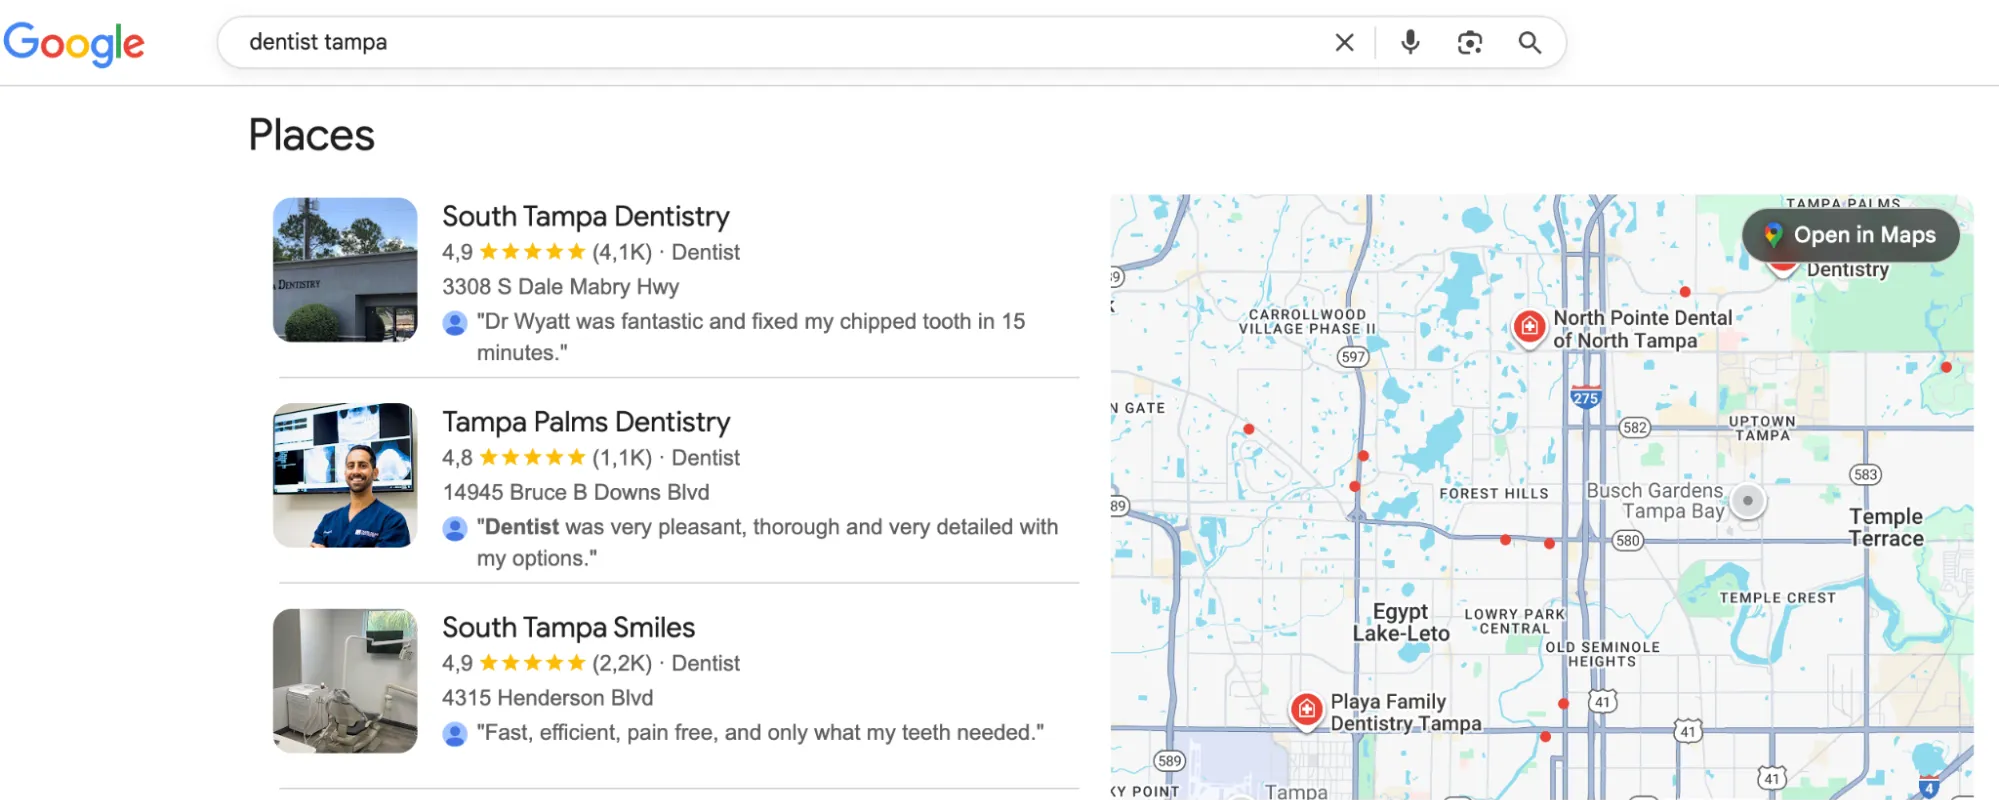Image resolution: width=1999 pixels, height=801 pixels.
Task: Click route 583 marker on map
Action: coord(1865,475)
